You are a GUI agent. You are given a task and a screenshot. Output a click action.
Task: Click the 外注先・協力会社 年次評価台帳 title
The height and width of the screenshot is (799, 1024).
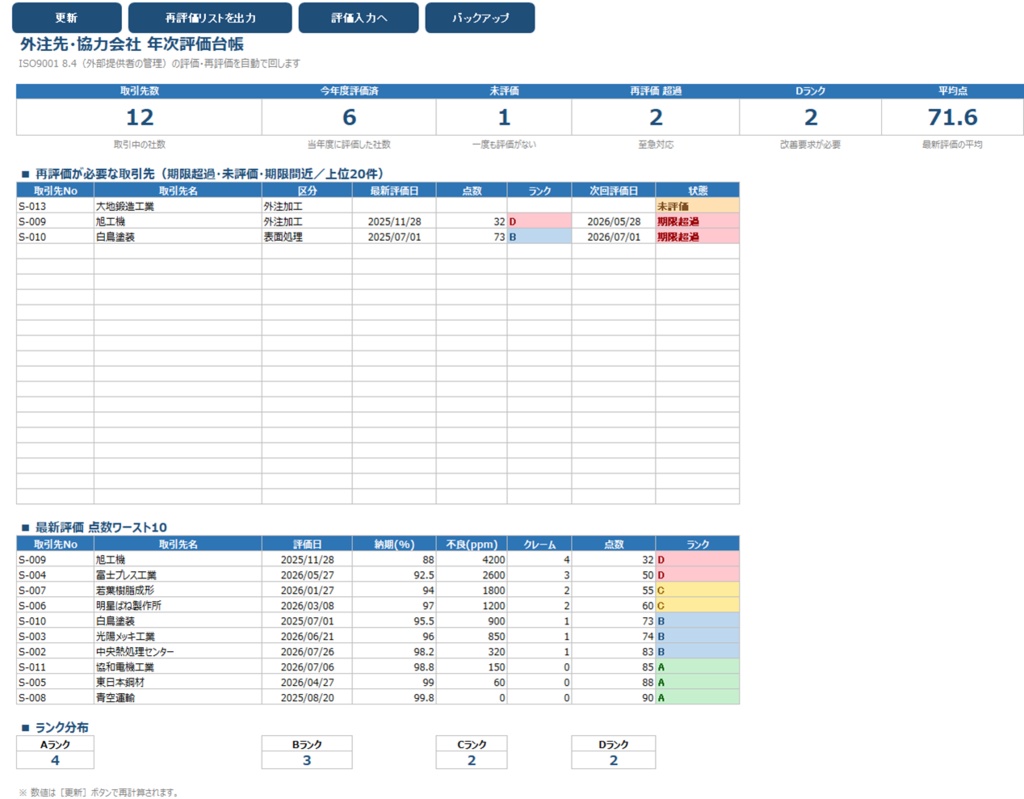(x=132, y=44)
